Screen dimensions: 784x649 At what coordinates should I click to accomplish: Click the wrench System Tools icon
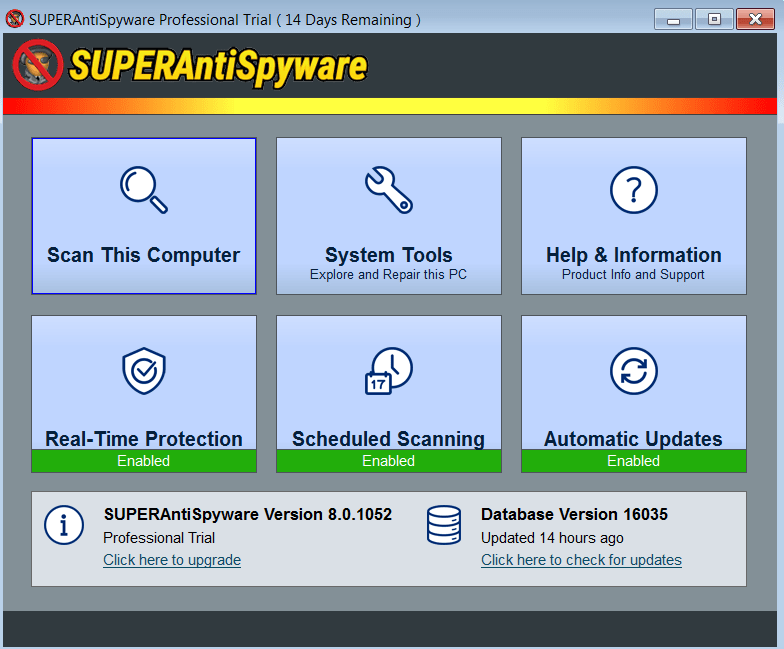pyautogui.click(x=388, y=190)
